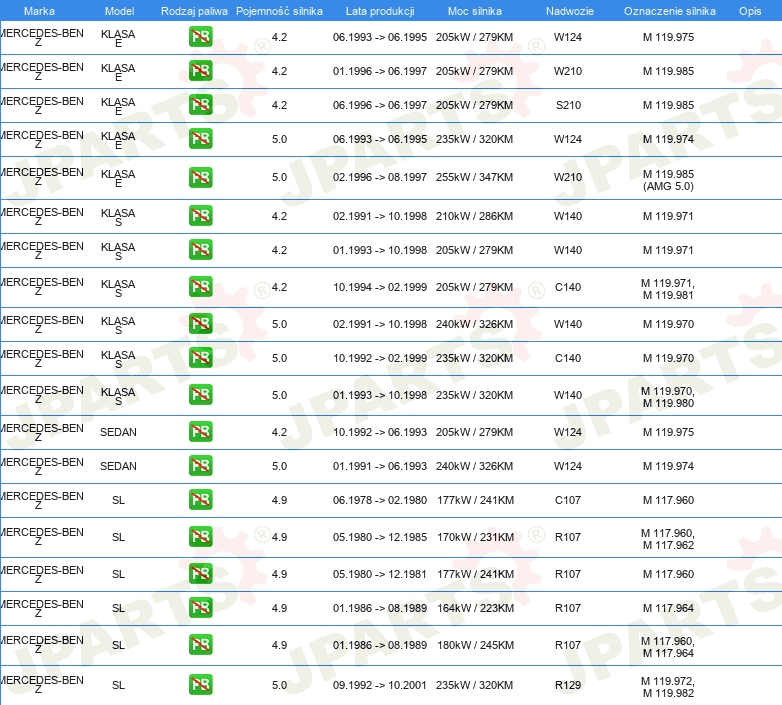This screenshot has width=782, height=705.
Task: Click the Oznaczenie silnika column header
Action: [x=668, y=11]
